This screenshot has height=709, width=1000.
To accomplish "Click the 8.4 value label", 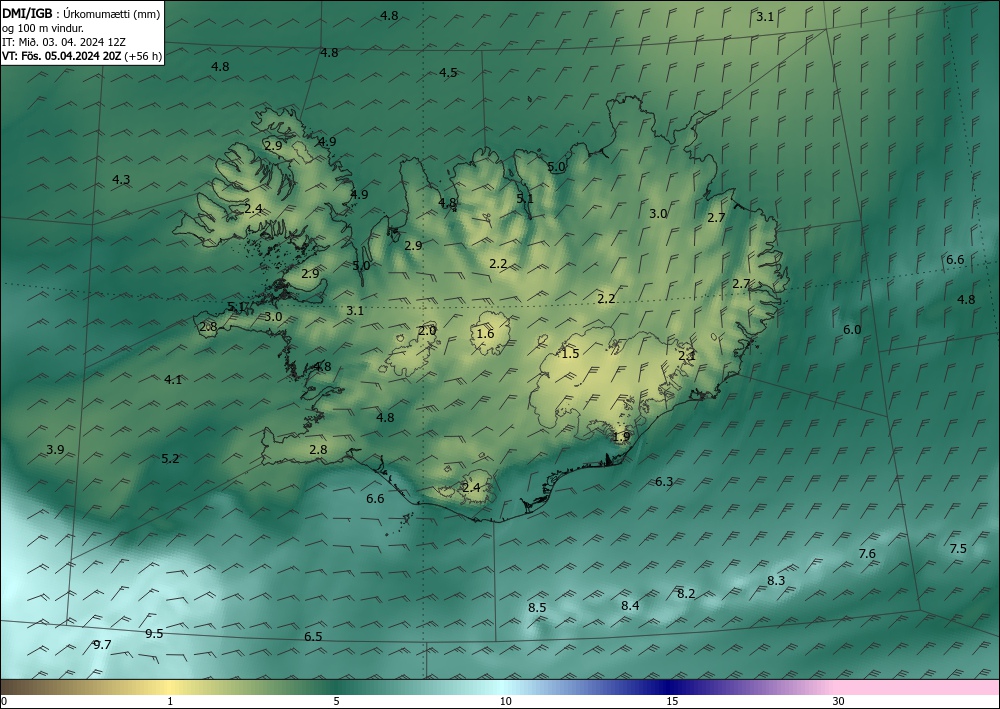I will [x=630, y=606].
